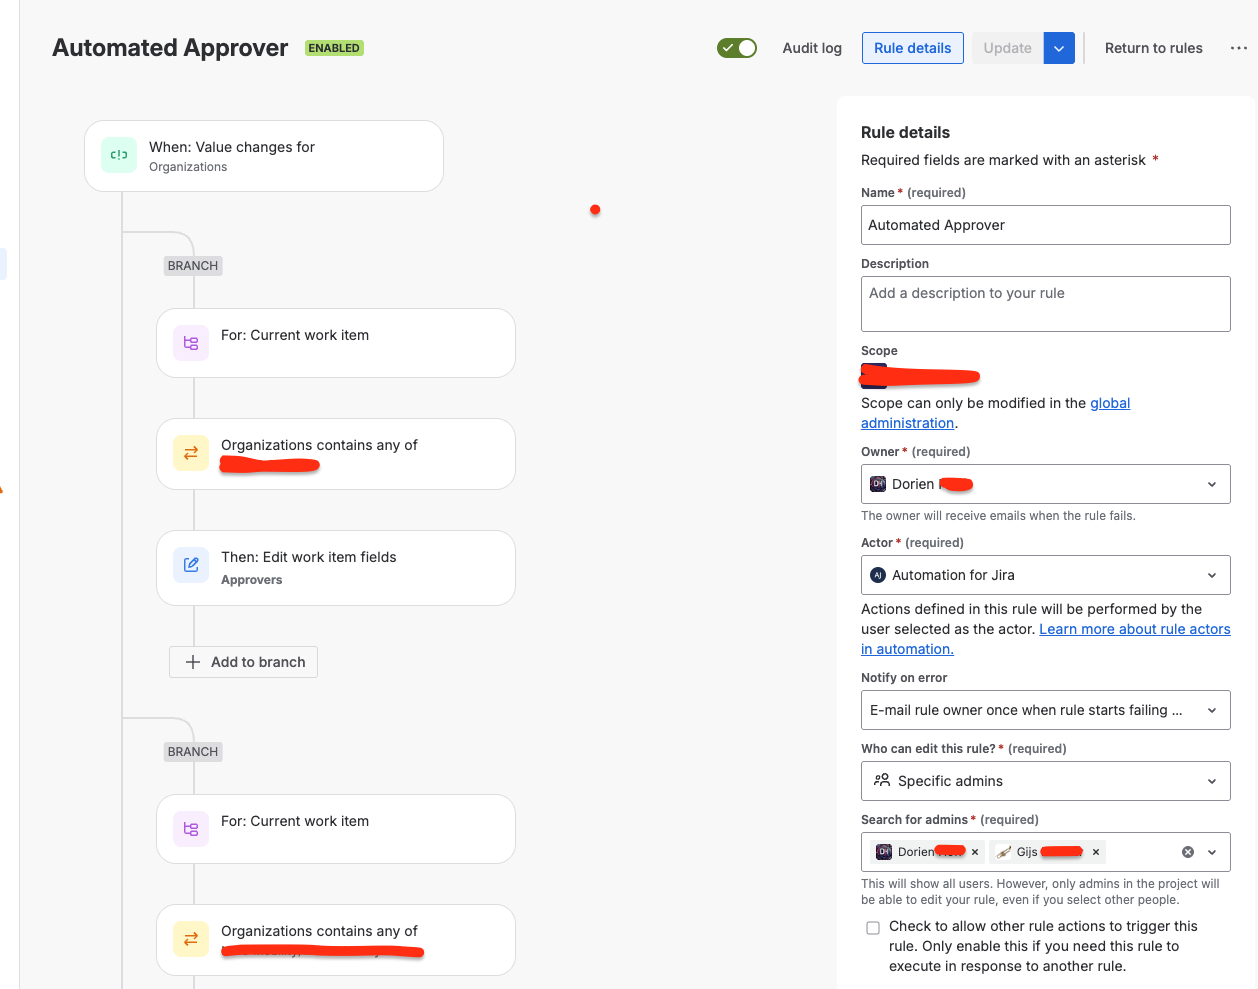1258x989 pixels.
Task: Open the Update button dropdown arrow
Action: [x=1059, y=48]
